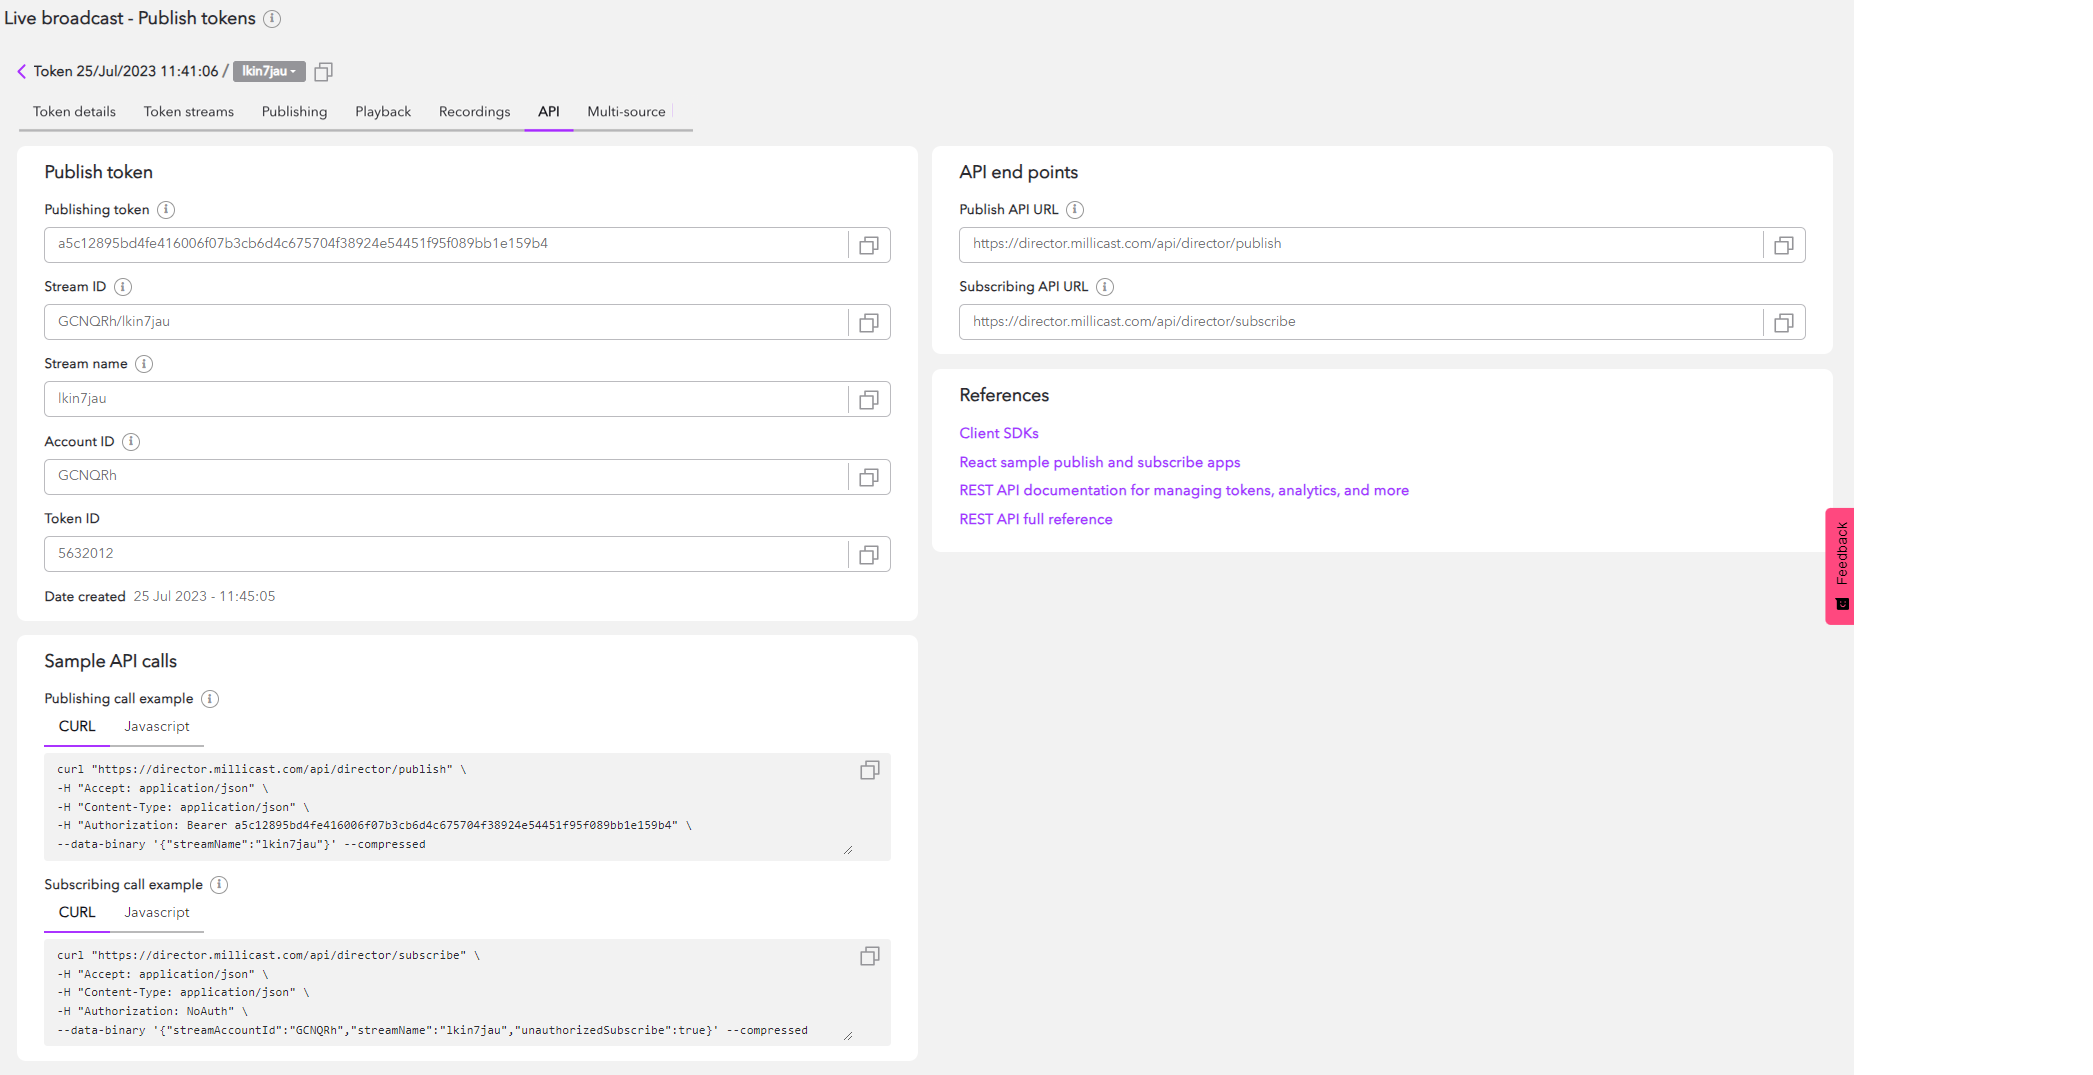Screen dimensions: 2093x1075
Task: Open the Recordings tab
Action: [474, 112]
